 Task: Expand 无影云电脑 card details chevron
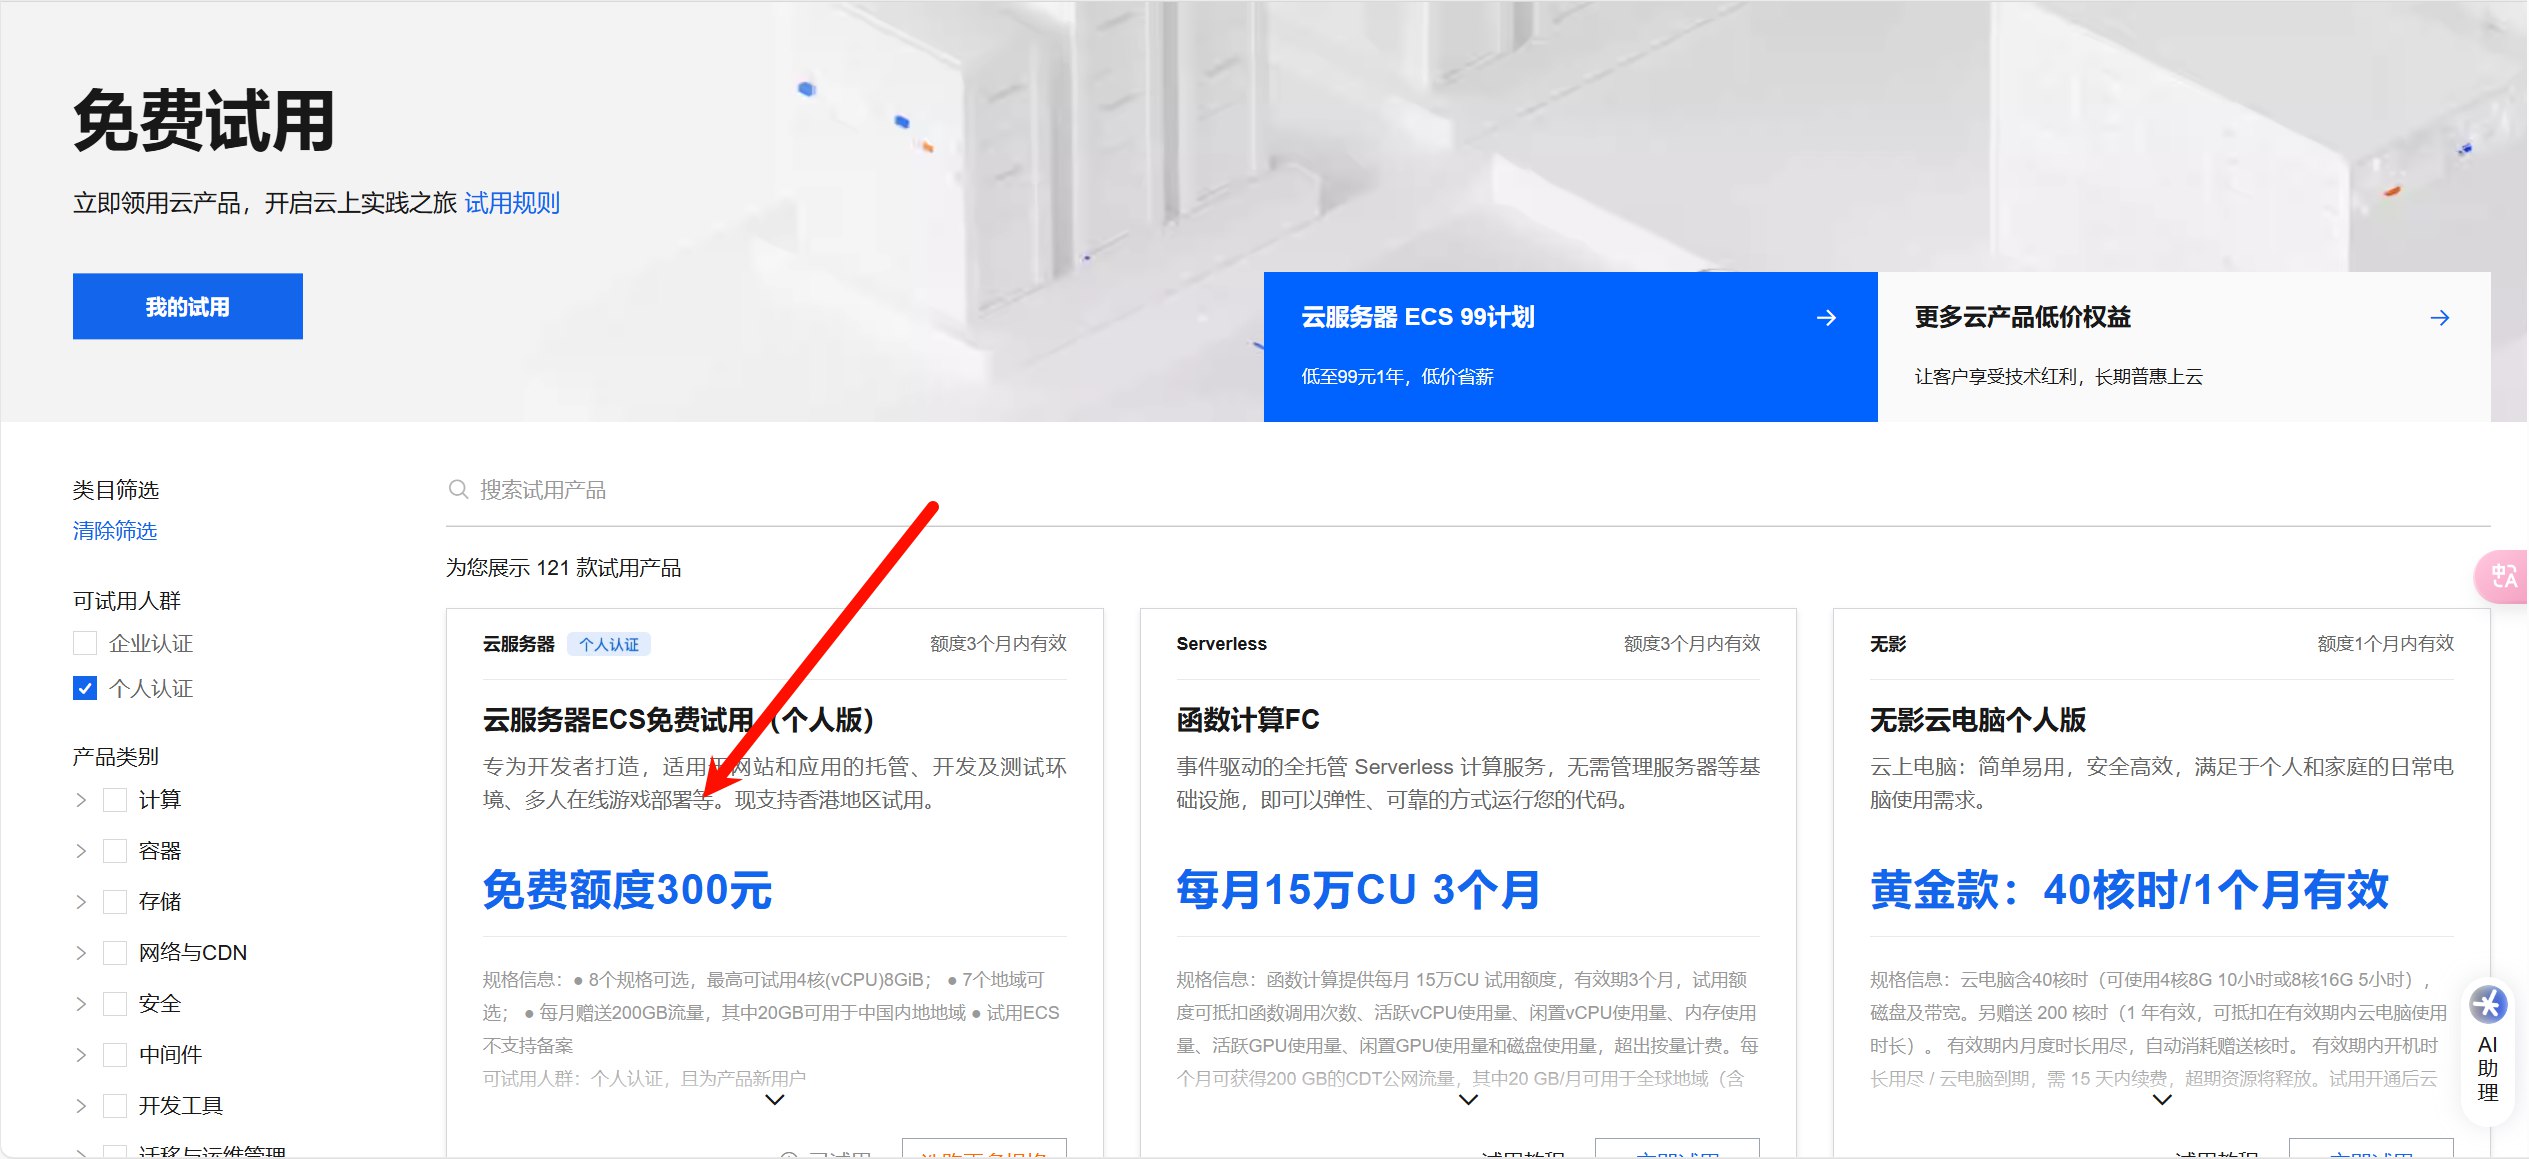[x=2161, y=1100]
